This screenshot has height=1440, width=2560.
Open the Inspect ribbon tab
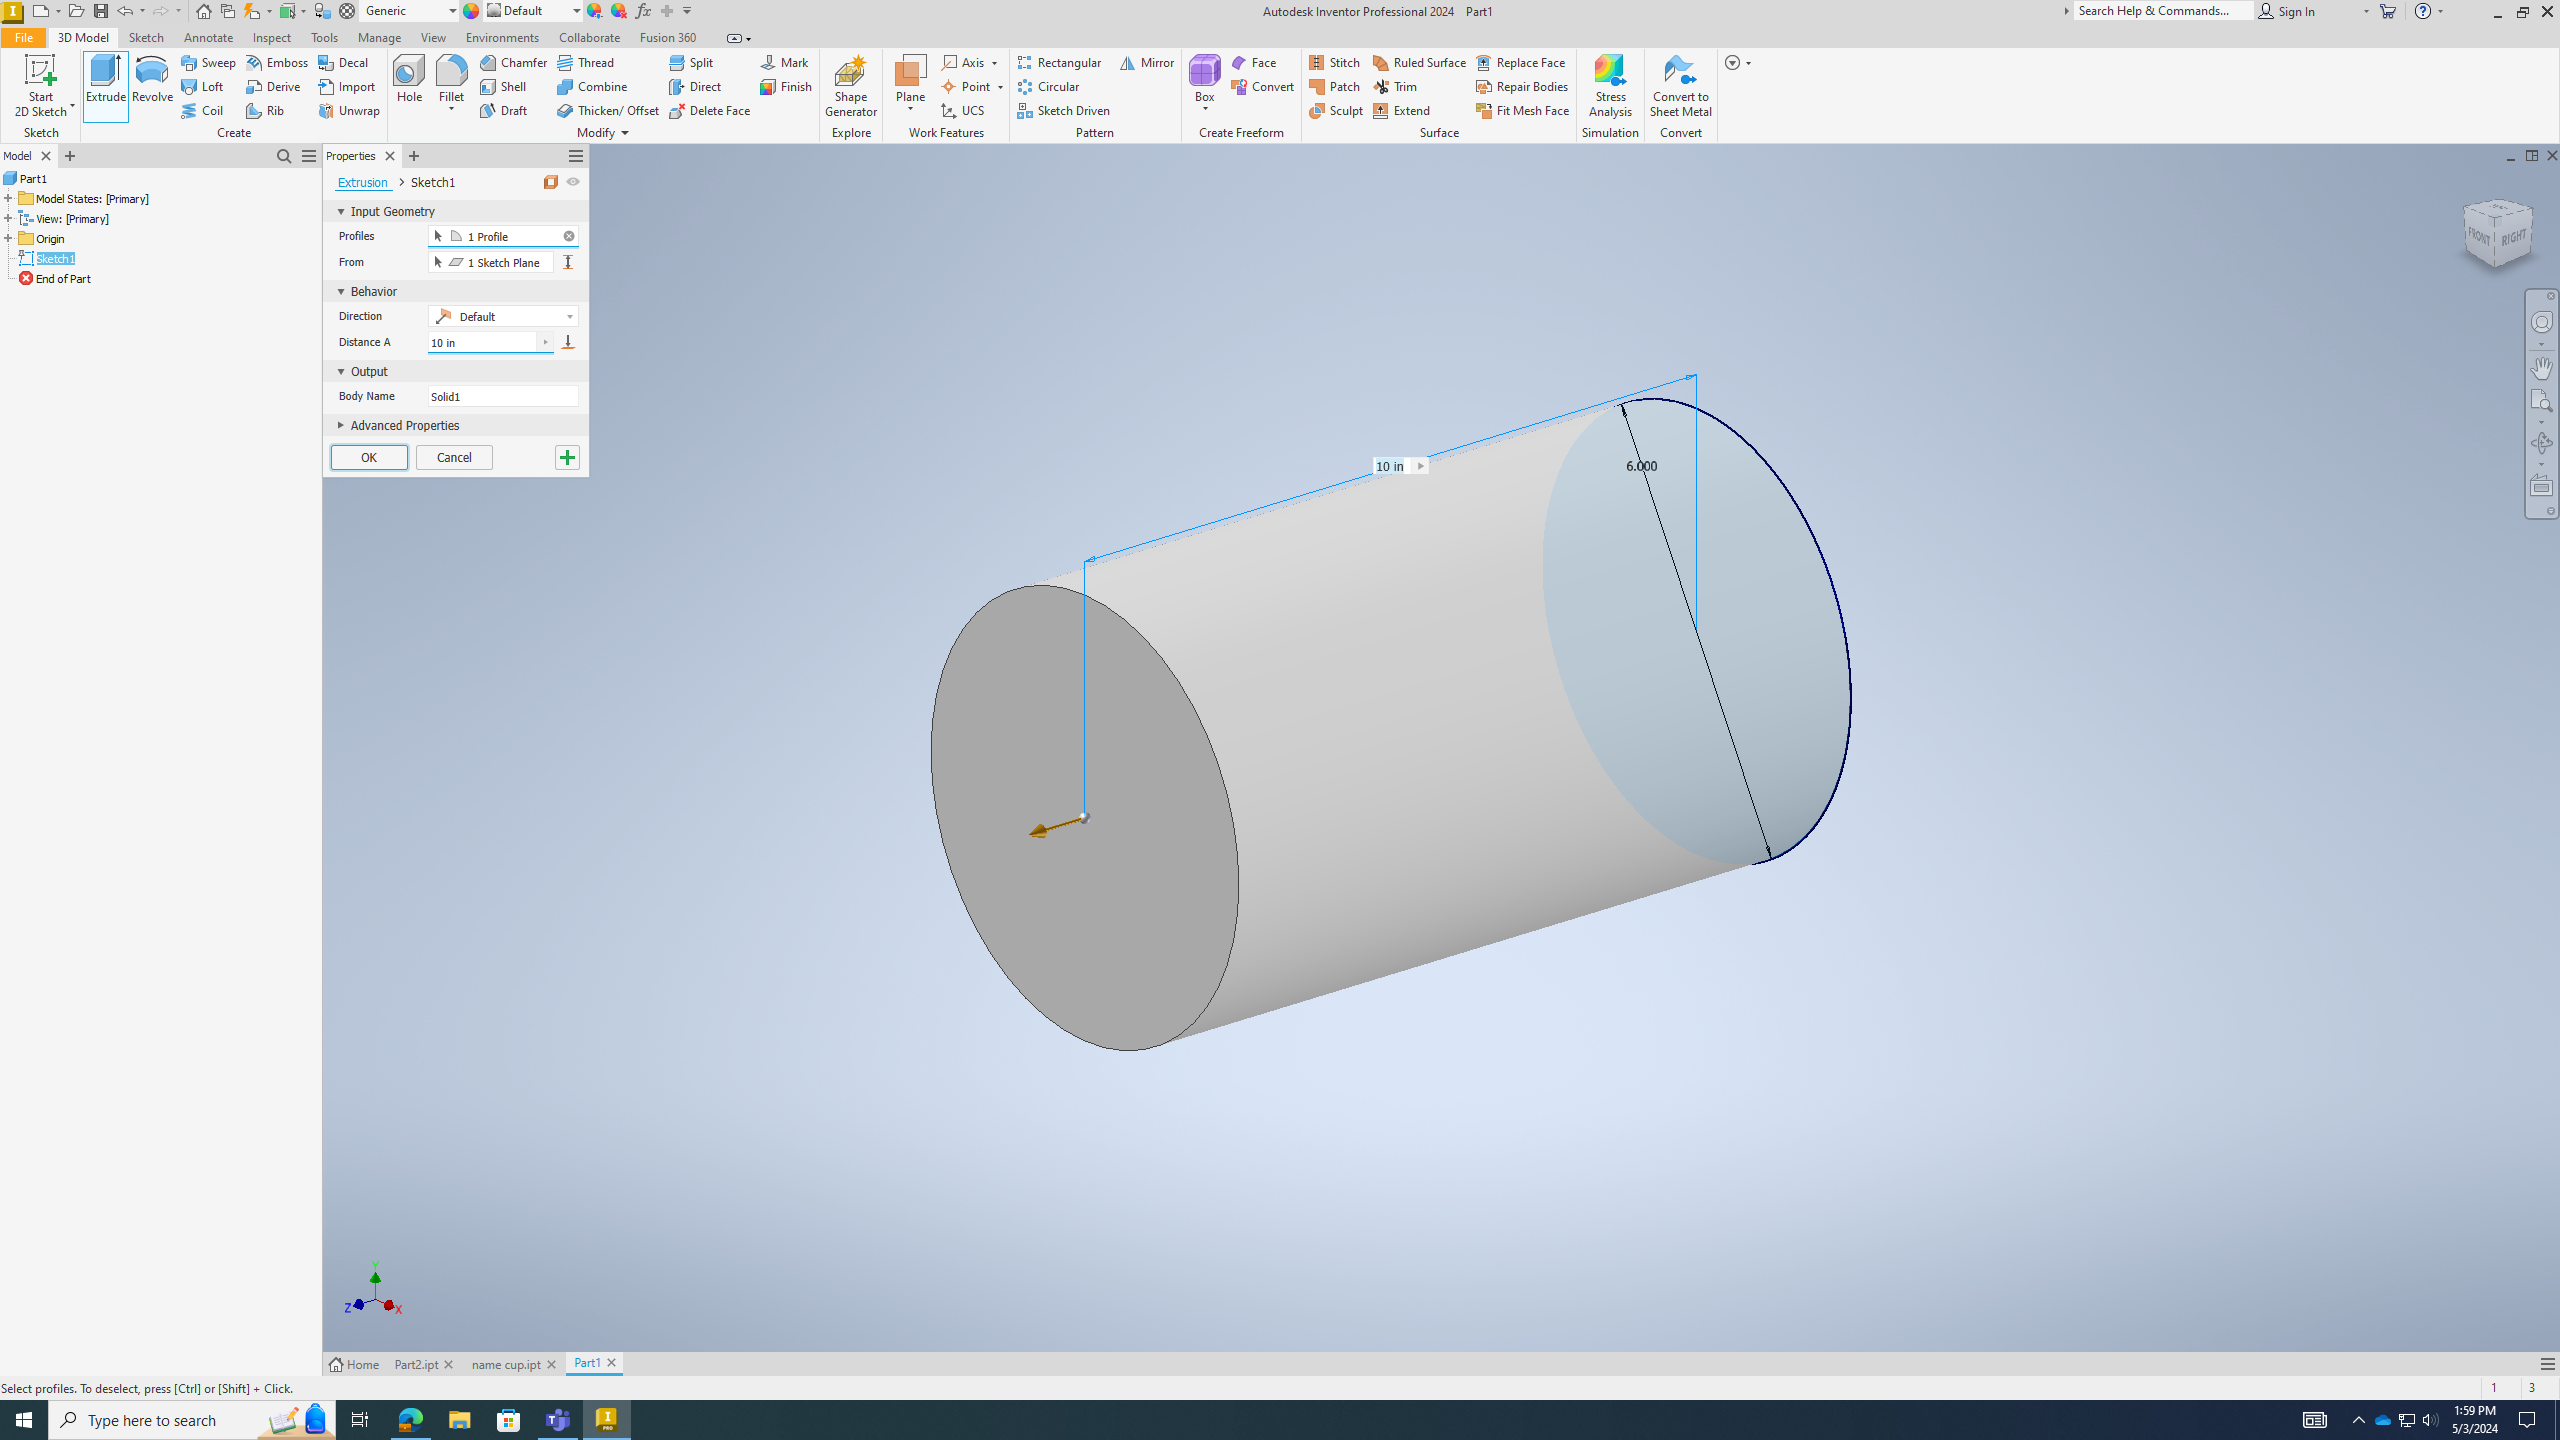coord(271,37)
